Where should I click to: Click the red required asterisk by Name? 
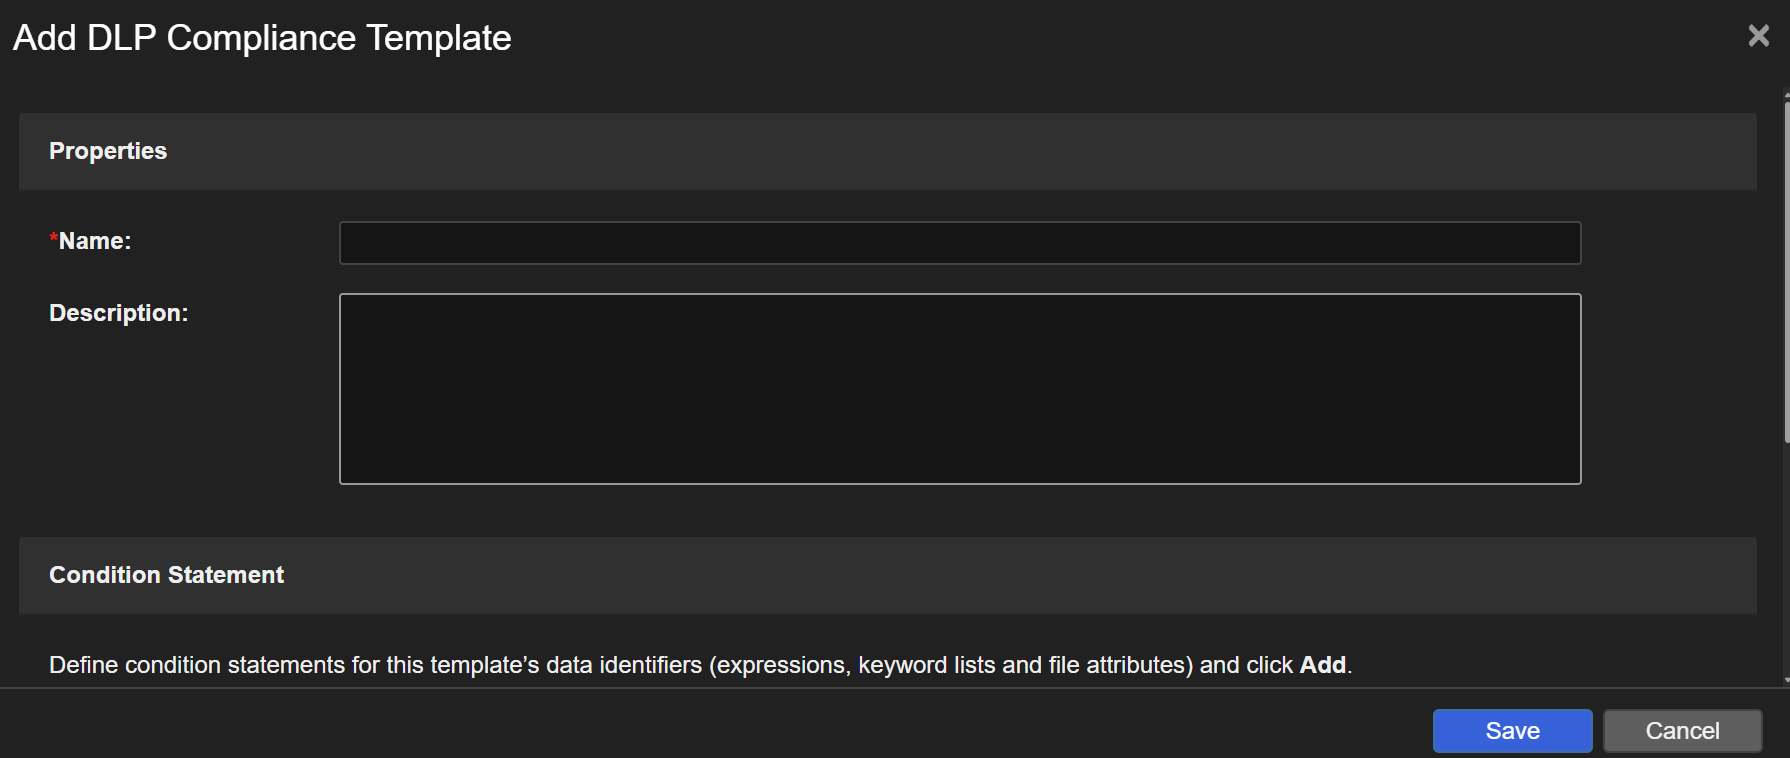[53, 238]
